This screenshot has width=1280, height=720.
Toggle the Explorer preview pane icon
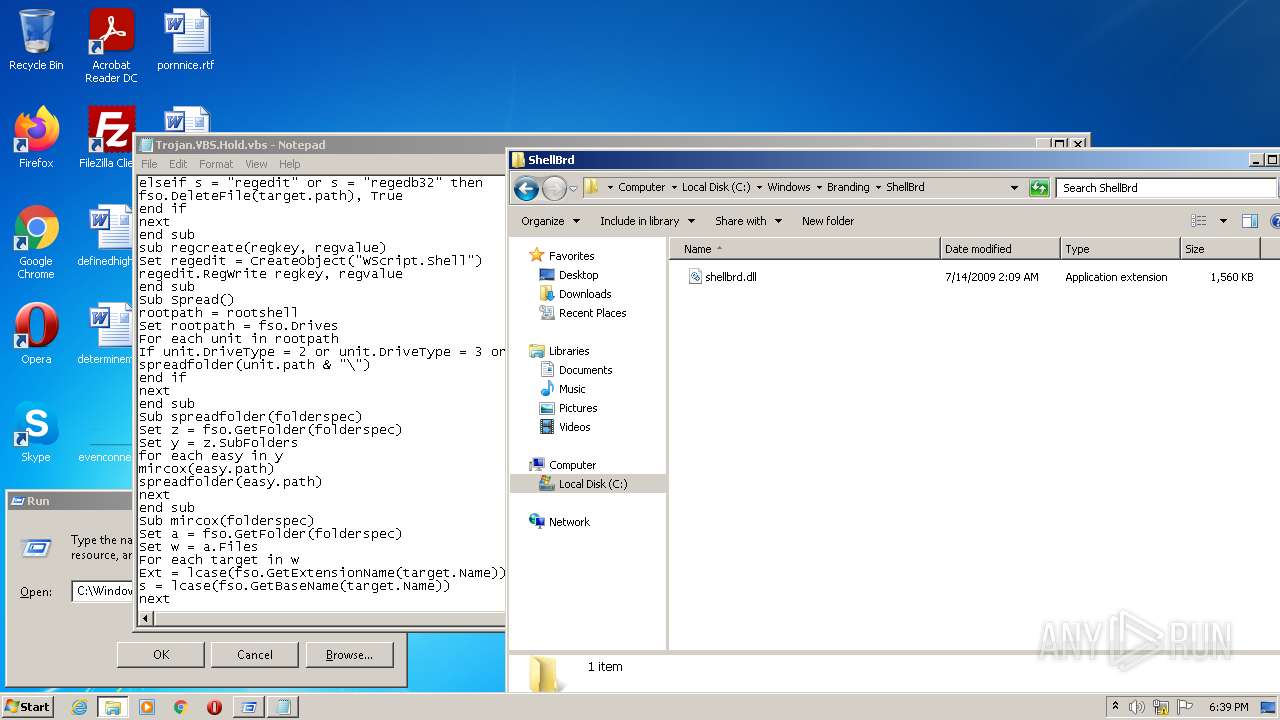coord(1249,221)
